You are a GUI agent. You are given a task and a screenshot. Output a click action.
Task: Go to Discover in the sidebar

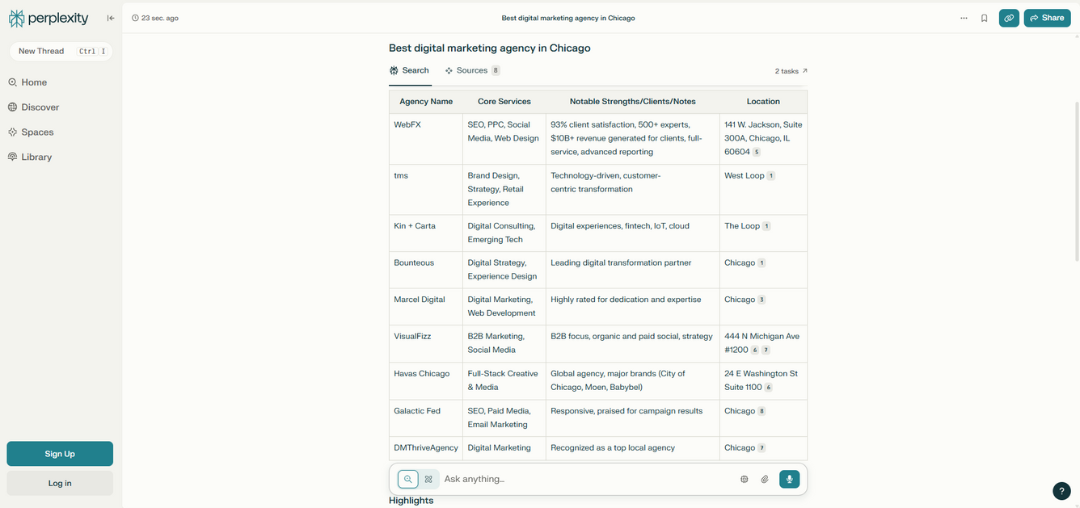(40, 107)
